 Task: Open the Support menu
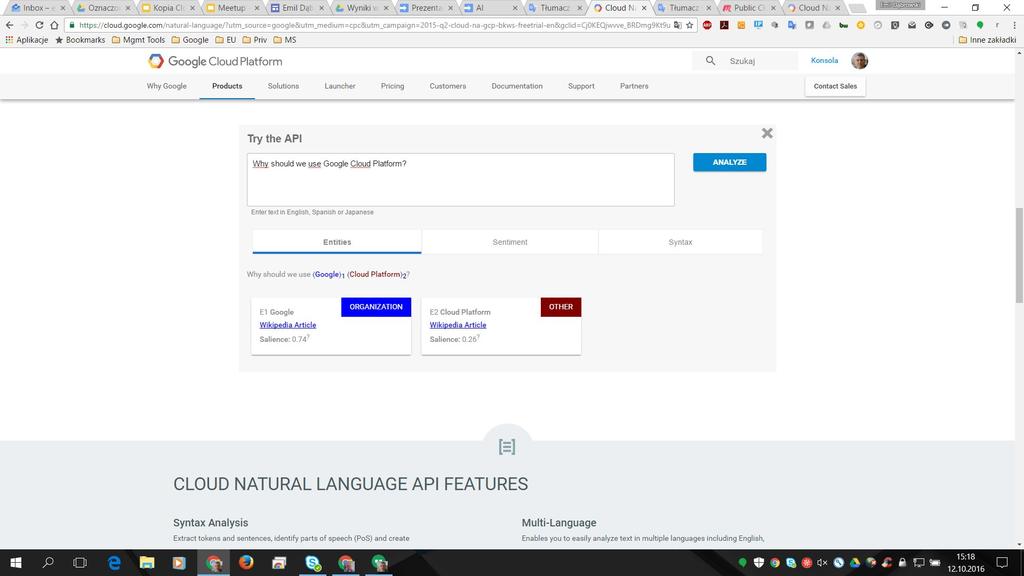581,86
